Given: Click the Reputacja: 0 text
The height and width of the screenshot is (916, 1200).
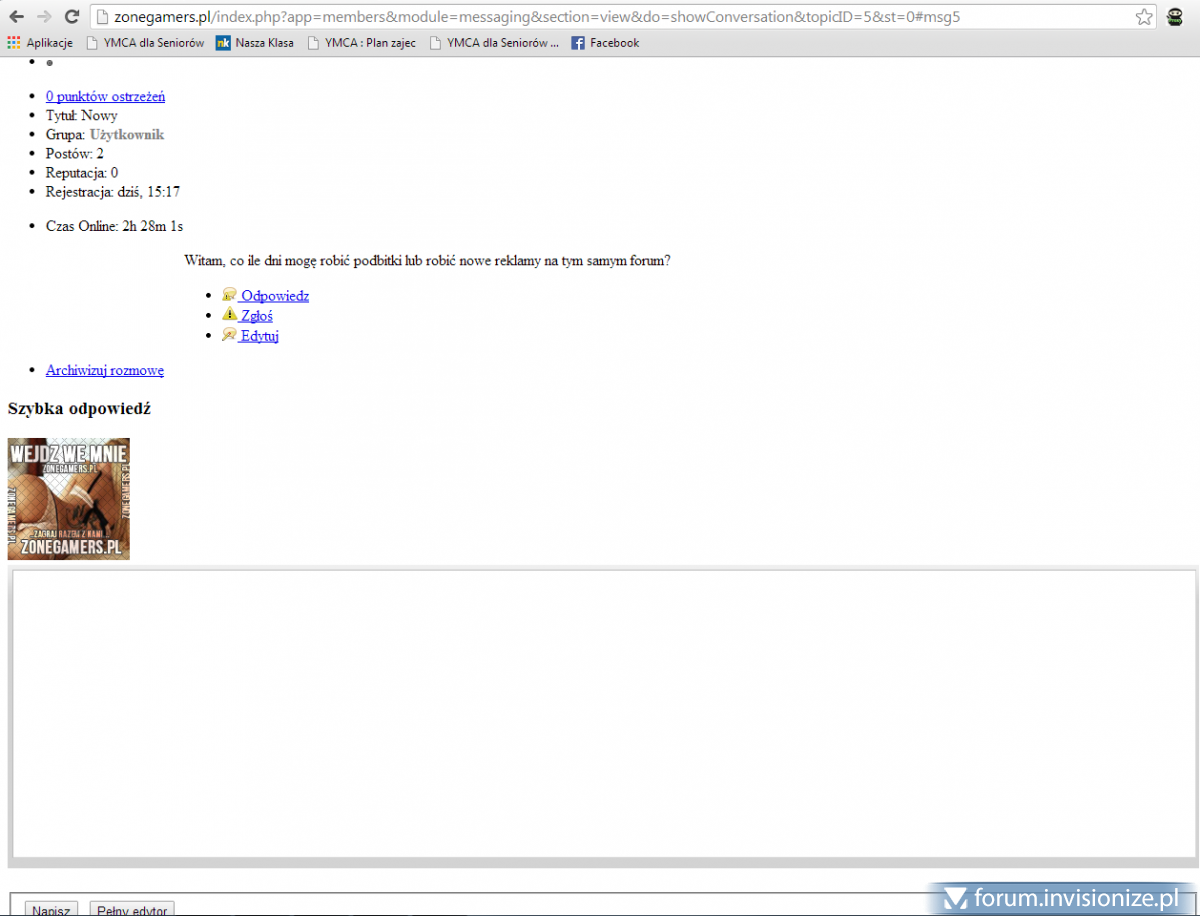Looking at the screenshot, I should pyautogui.click(x=82, y=173).
